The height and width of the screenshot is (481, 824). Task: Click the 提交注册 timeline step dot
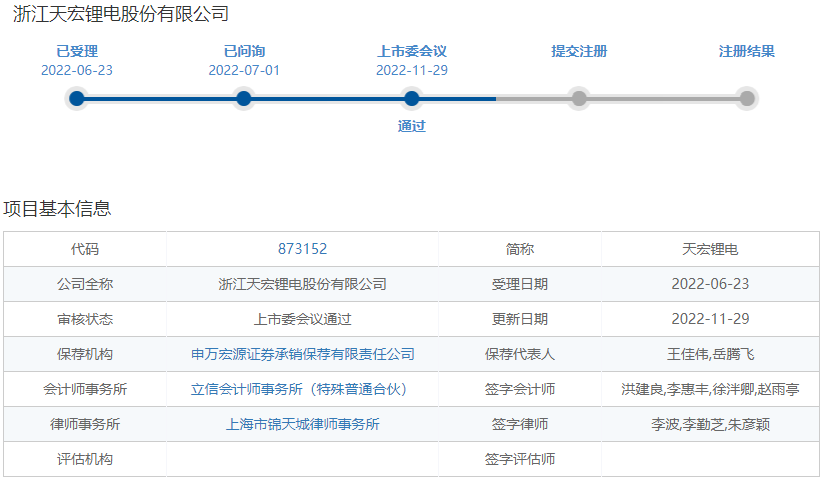pyautogui.click(x=578, y=98)
